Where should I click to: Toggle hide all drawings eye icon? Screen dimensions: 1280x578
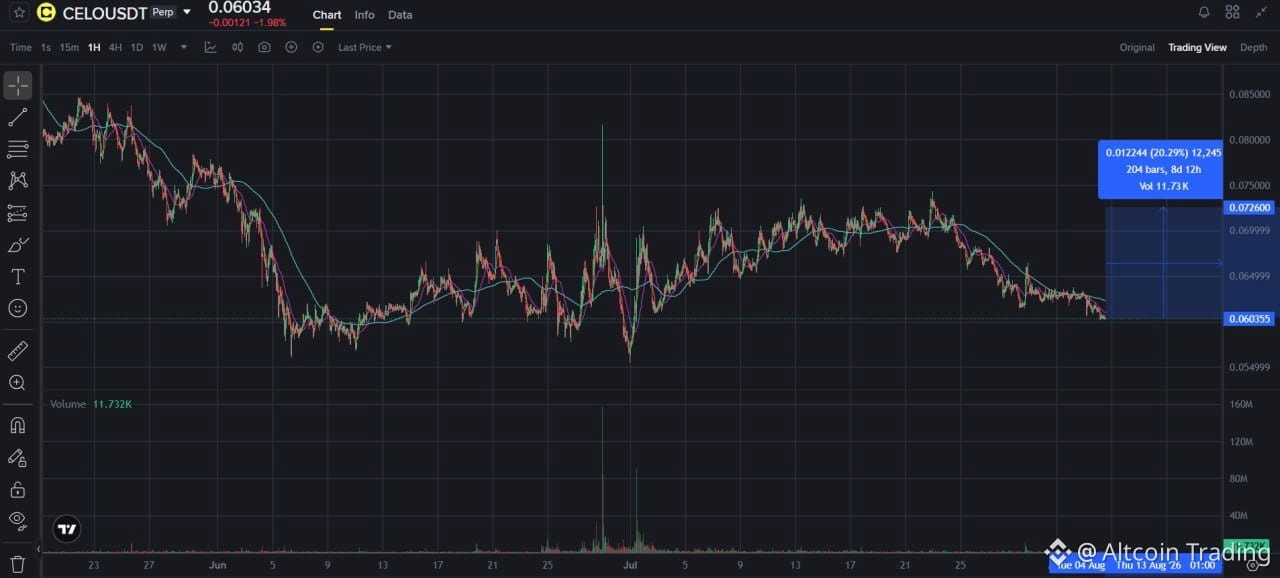pos(18,520)
